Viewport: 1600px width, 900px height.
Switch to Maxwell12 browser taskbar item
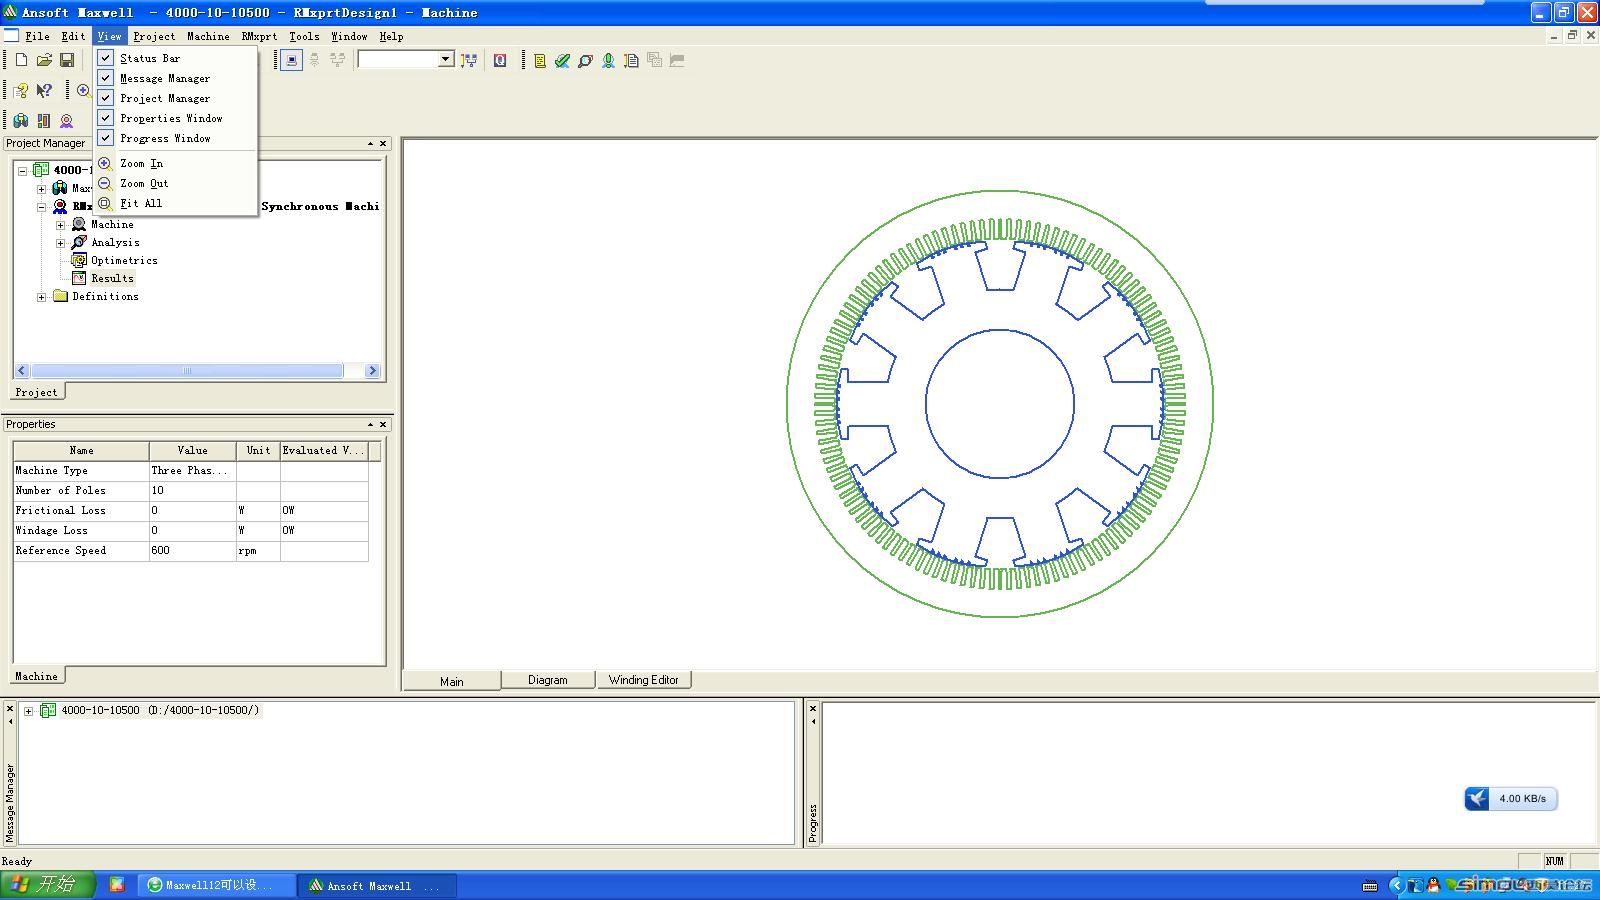click(x=217, y=885)
